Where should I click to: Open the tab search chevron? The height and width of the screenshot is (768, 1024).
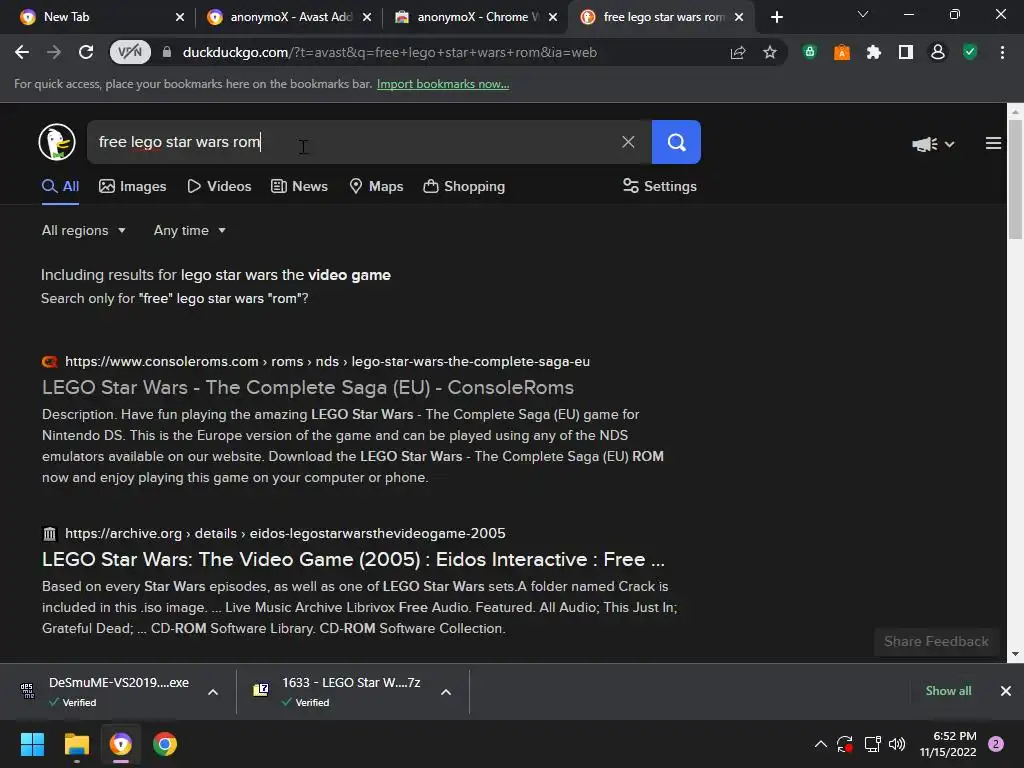tap(863, 14)
